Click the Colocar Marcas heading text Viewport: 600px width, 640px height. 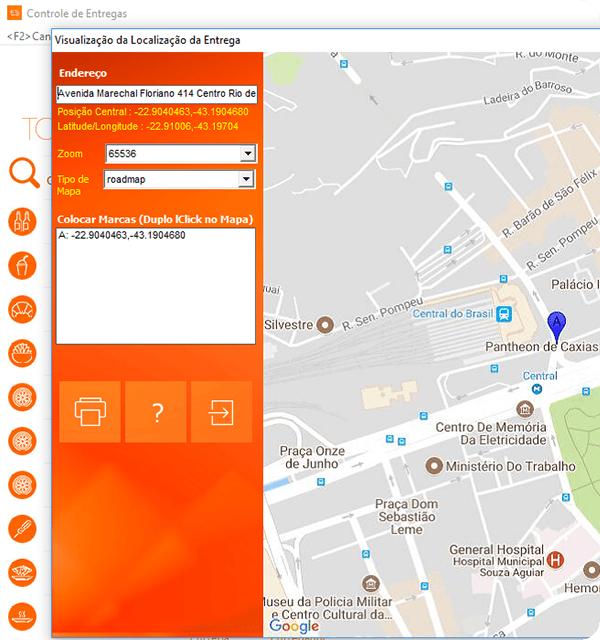pyautogui.click(x=155, y=219)
